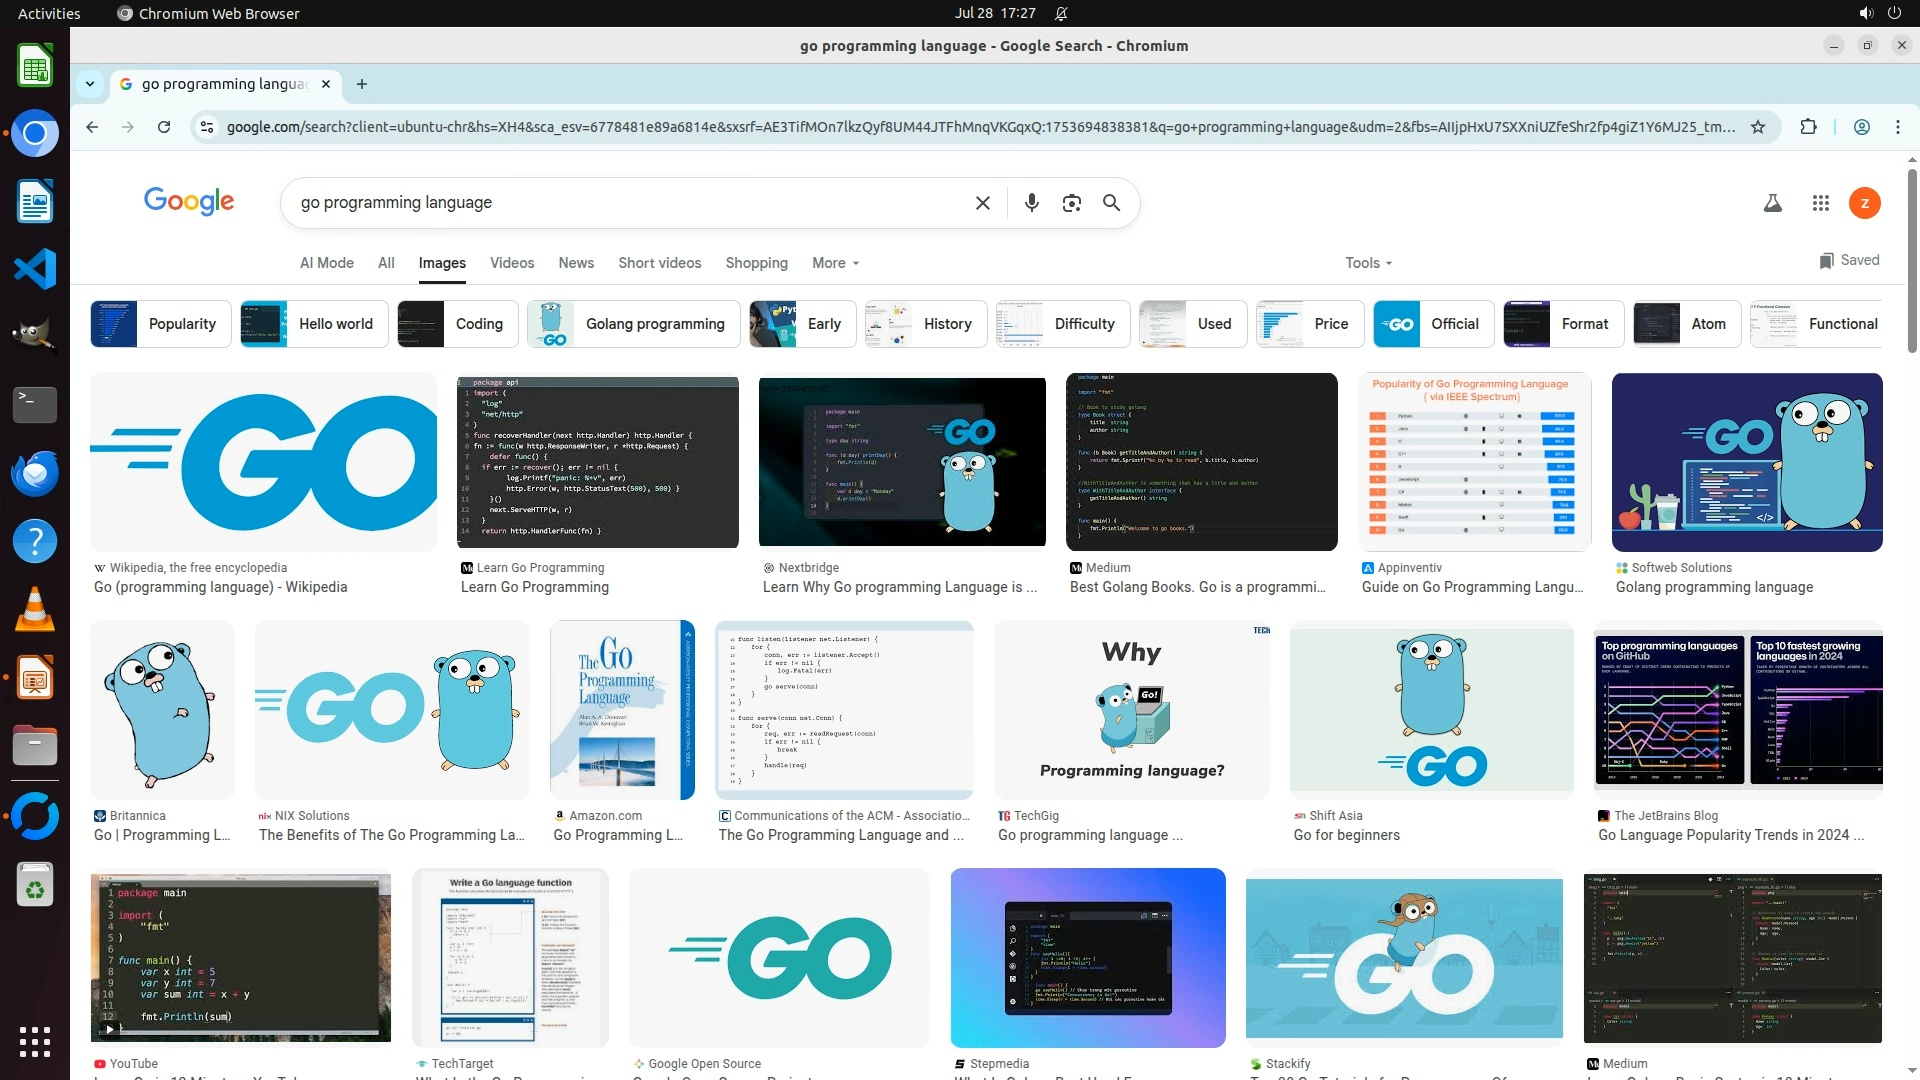Viewport: 1920px width, 1080px height.
Task: Bookmark this page with the star icon
Action: click(1758, 127)
